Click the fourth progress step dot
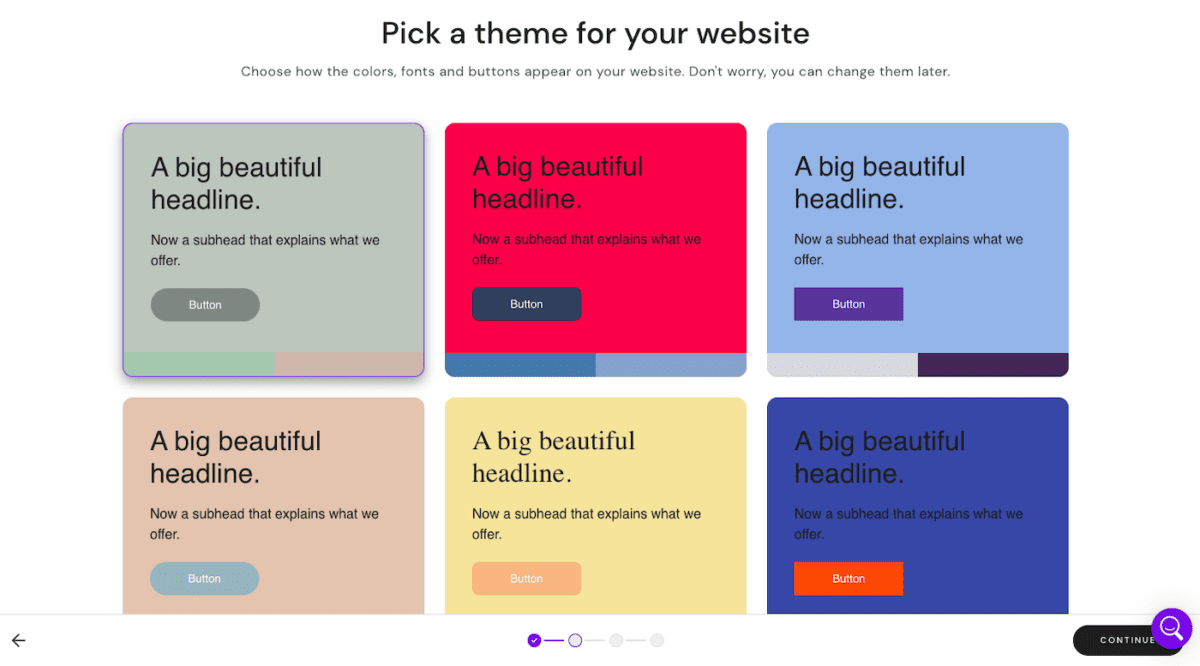Screen dimensions: 1200x666 (656, 640)
